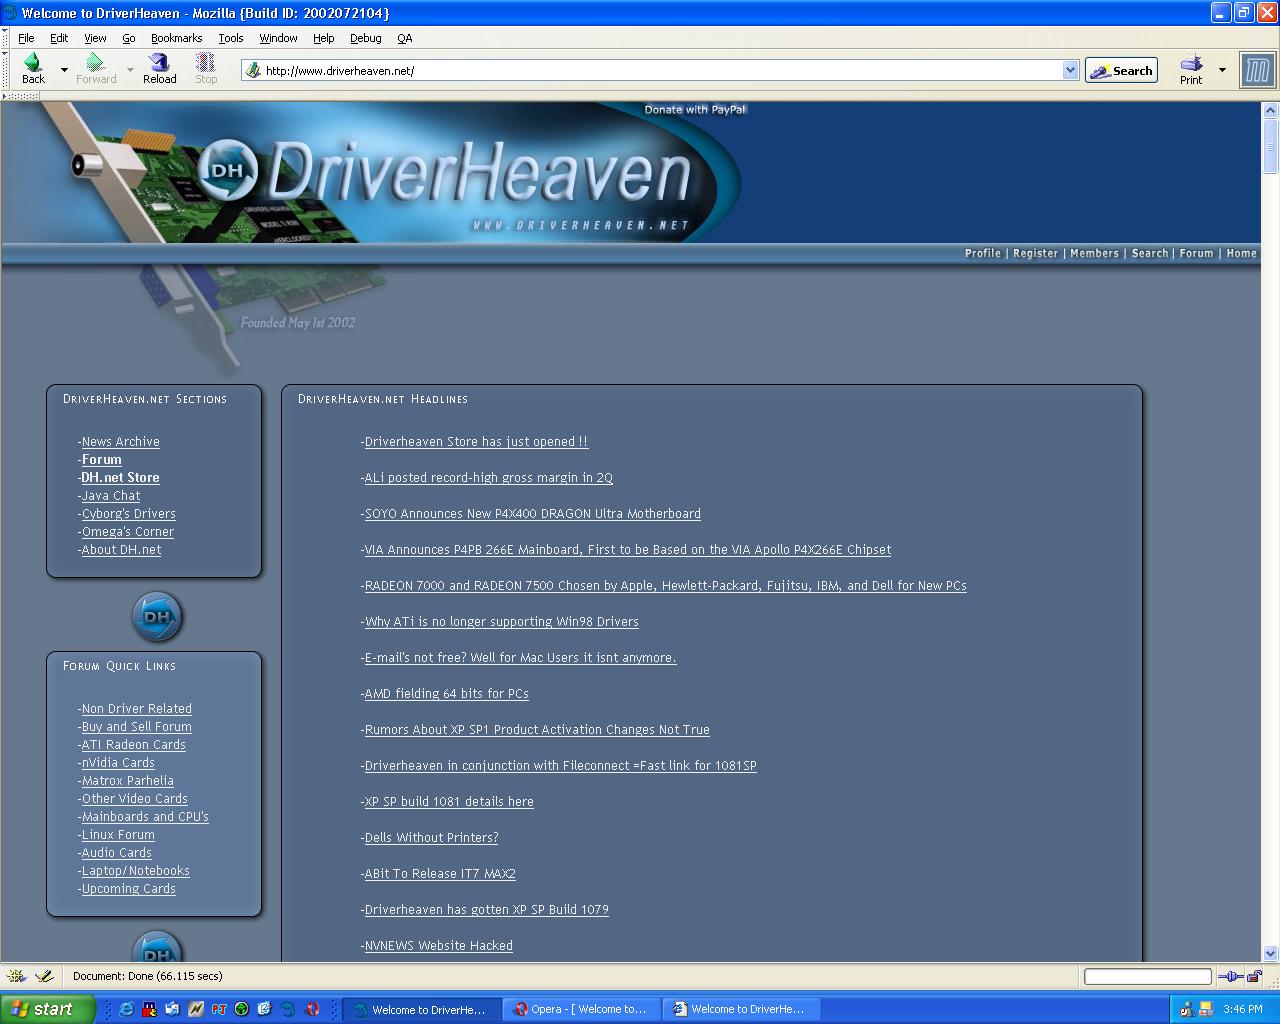1280x1024 pixels.
Task: Open headline 'AMD fielding 64 bits for PCs'
Action: tap(446, 694)
